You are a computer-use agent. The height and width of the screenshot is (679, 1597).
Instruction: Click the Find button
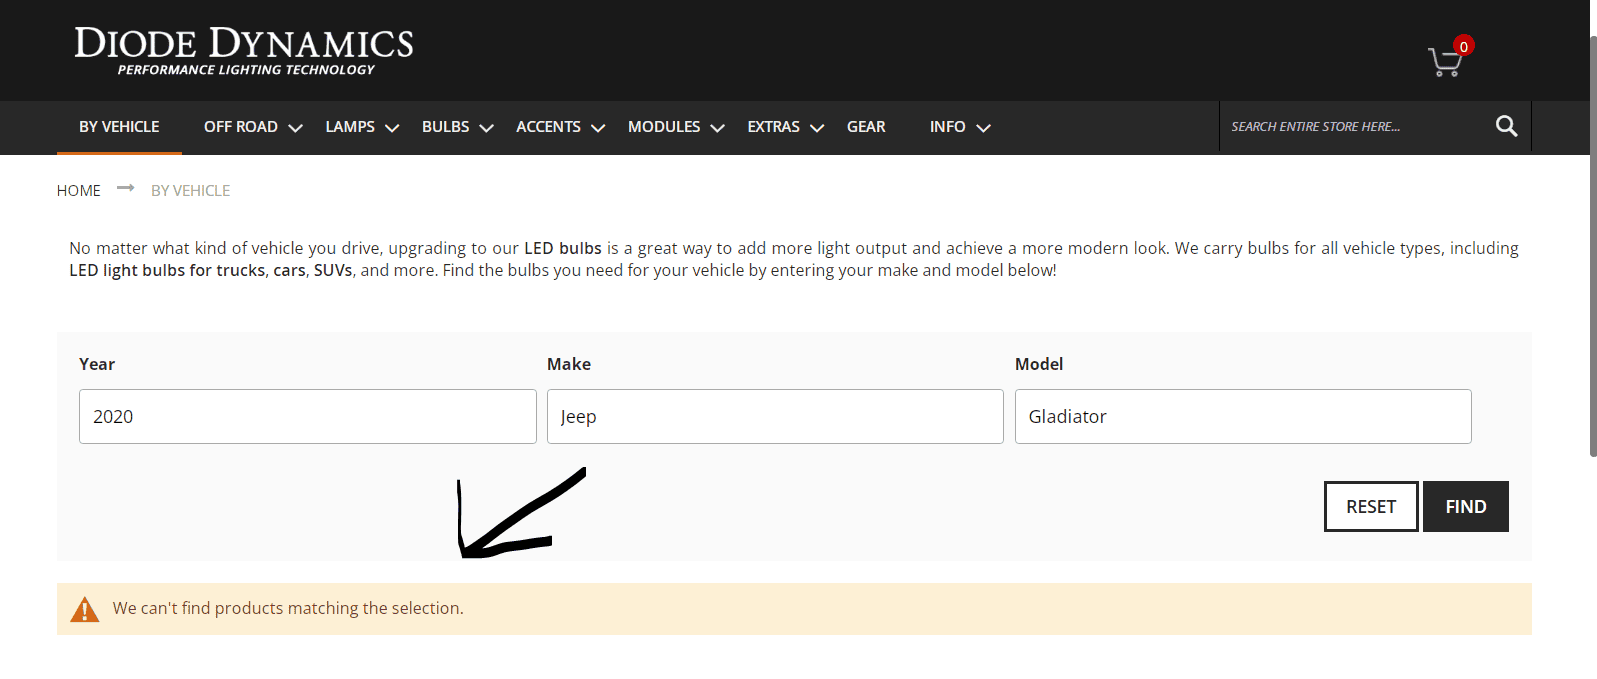click(x=1466, y=507)
